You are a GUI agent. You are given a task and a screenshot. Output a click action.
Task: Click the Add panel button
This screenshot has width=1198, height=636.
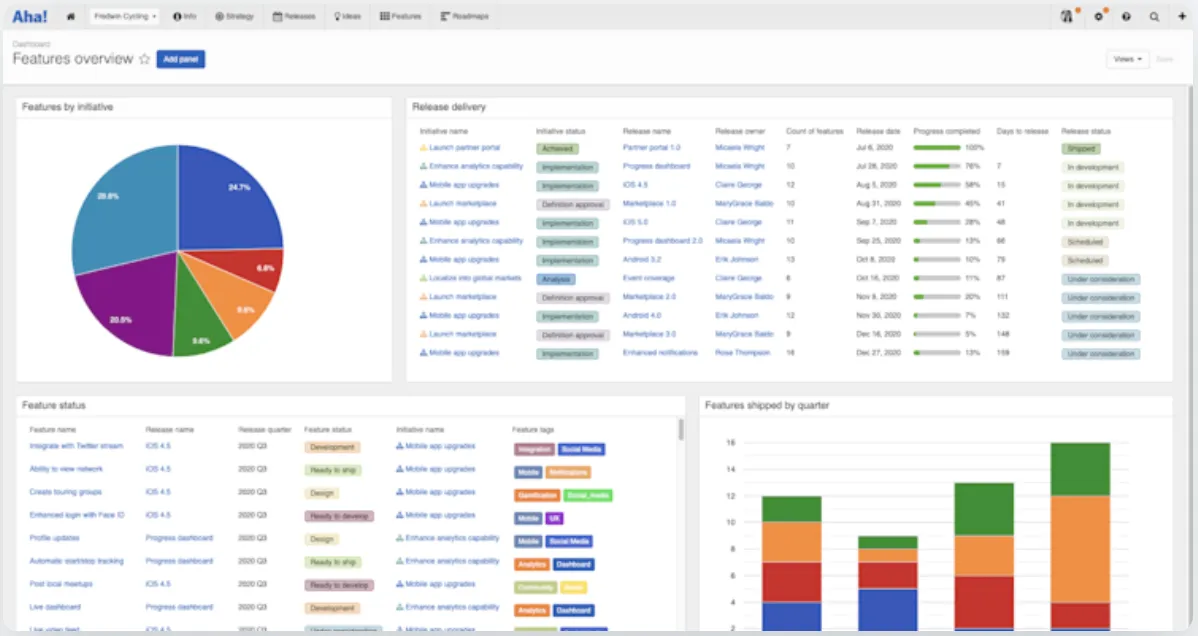tap(180, 59)
